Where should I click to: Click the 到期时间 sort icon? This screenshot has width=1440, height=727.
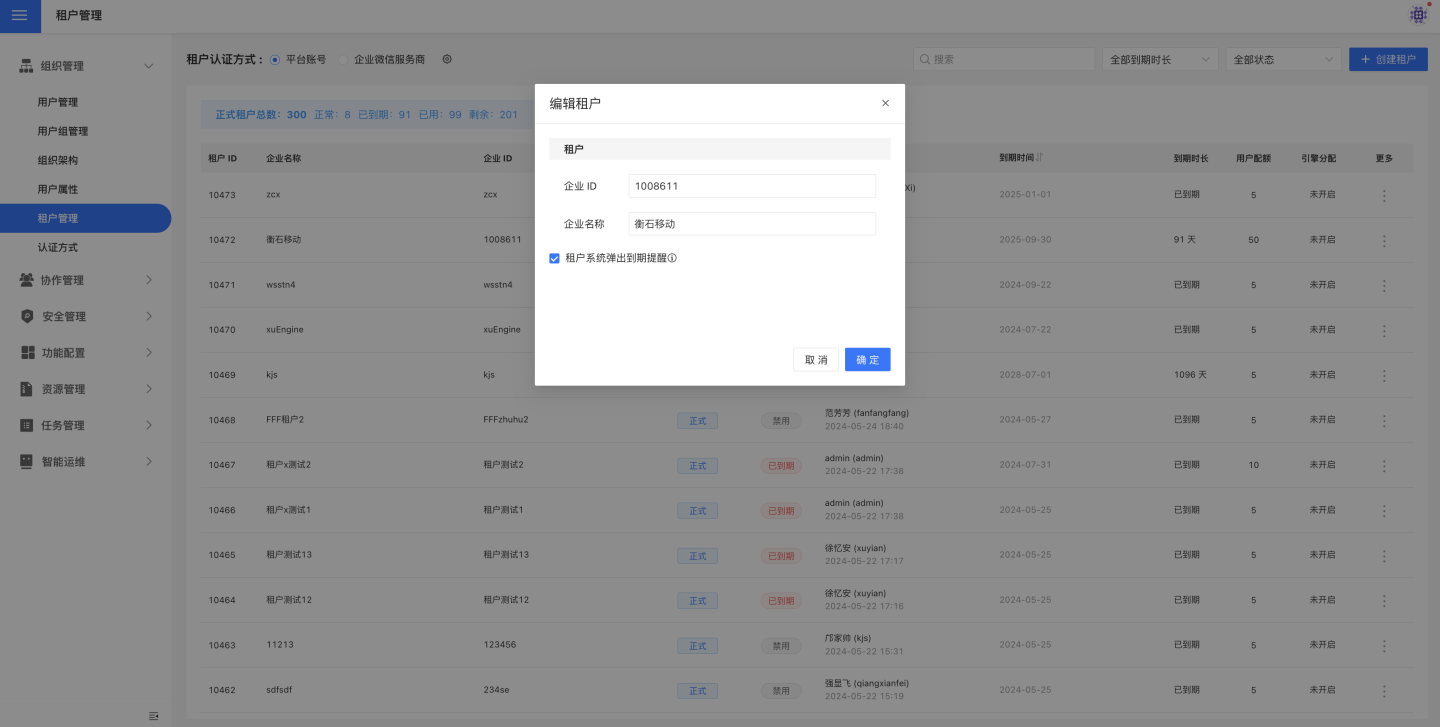(x=1040, y=158)
